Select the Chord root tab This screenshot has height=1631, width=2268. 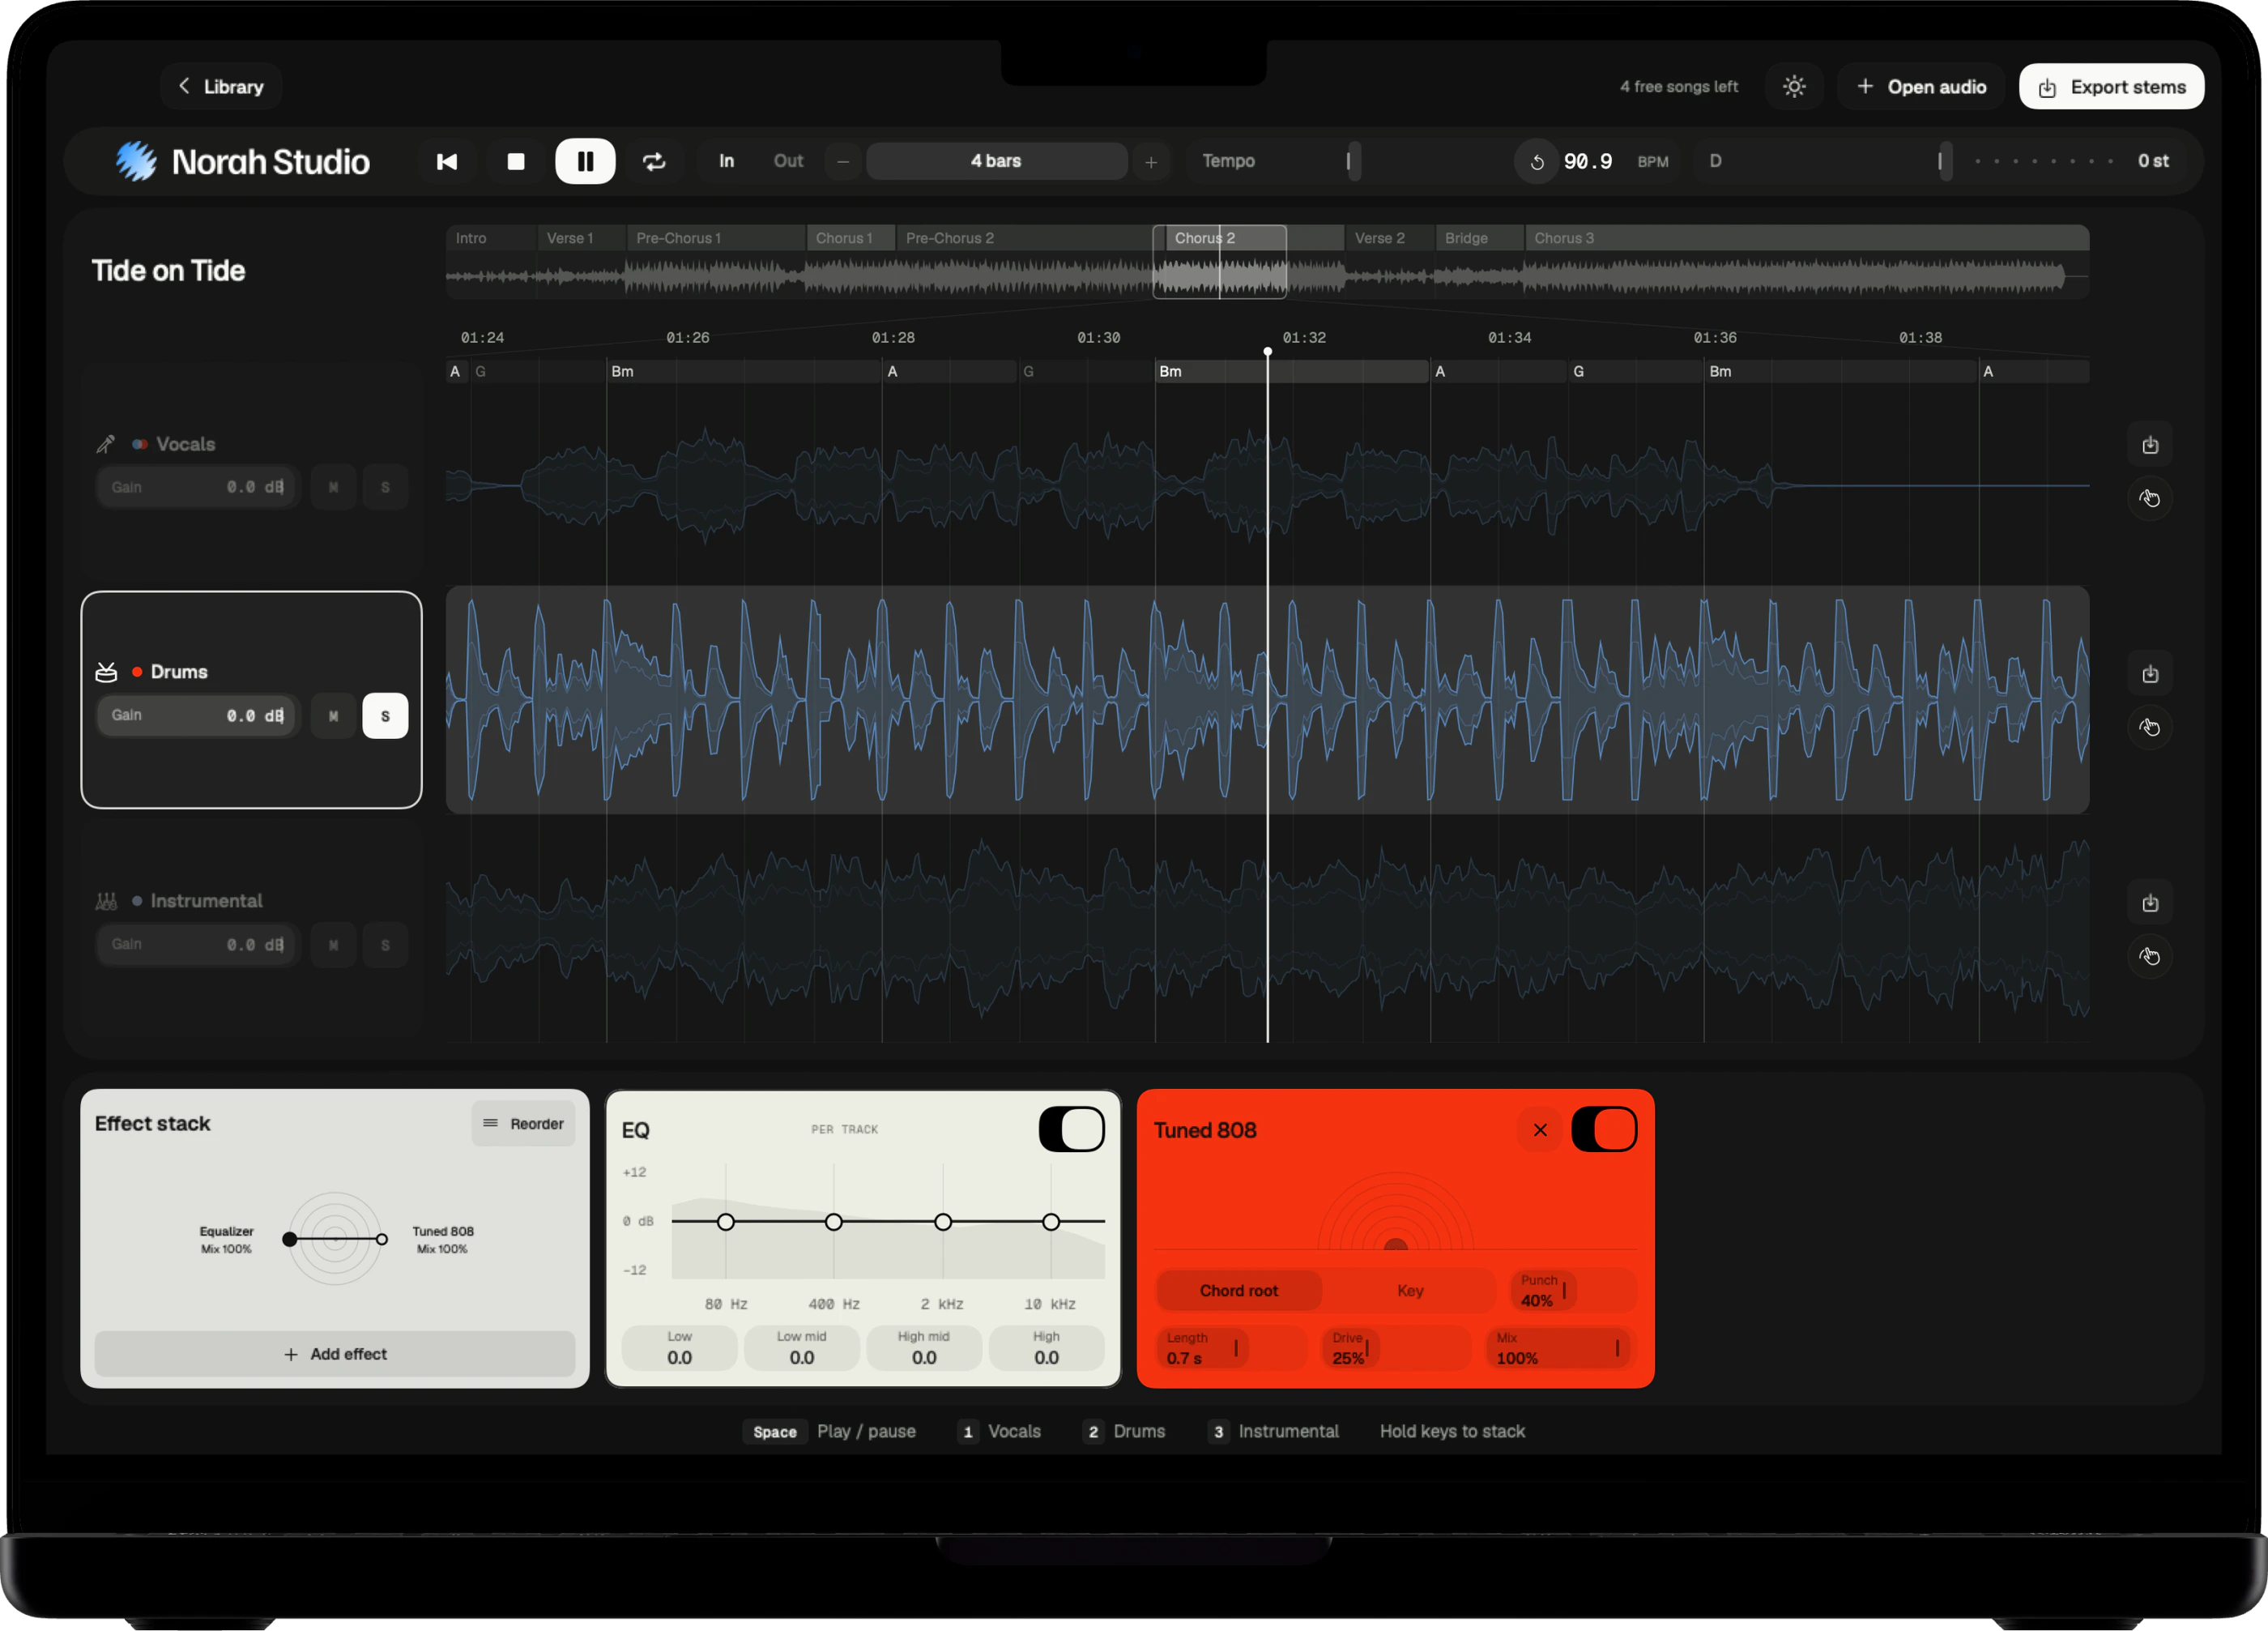[1239, 1291]
